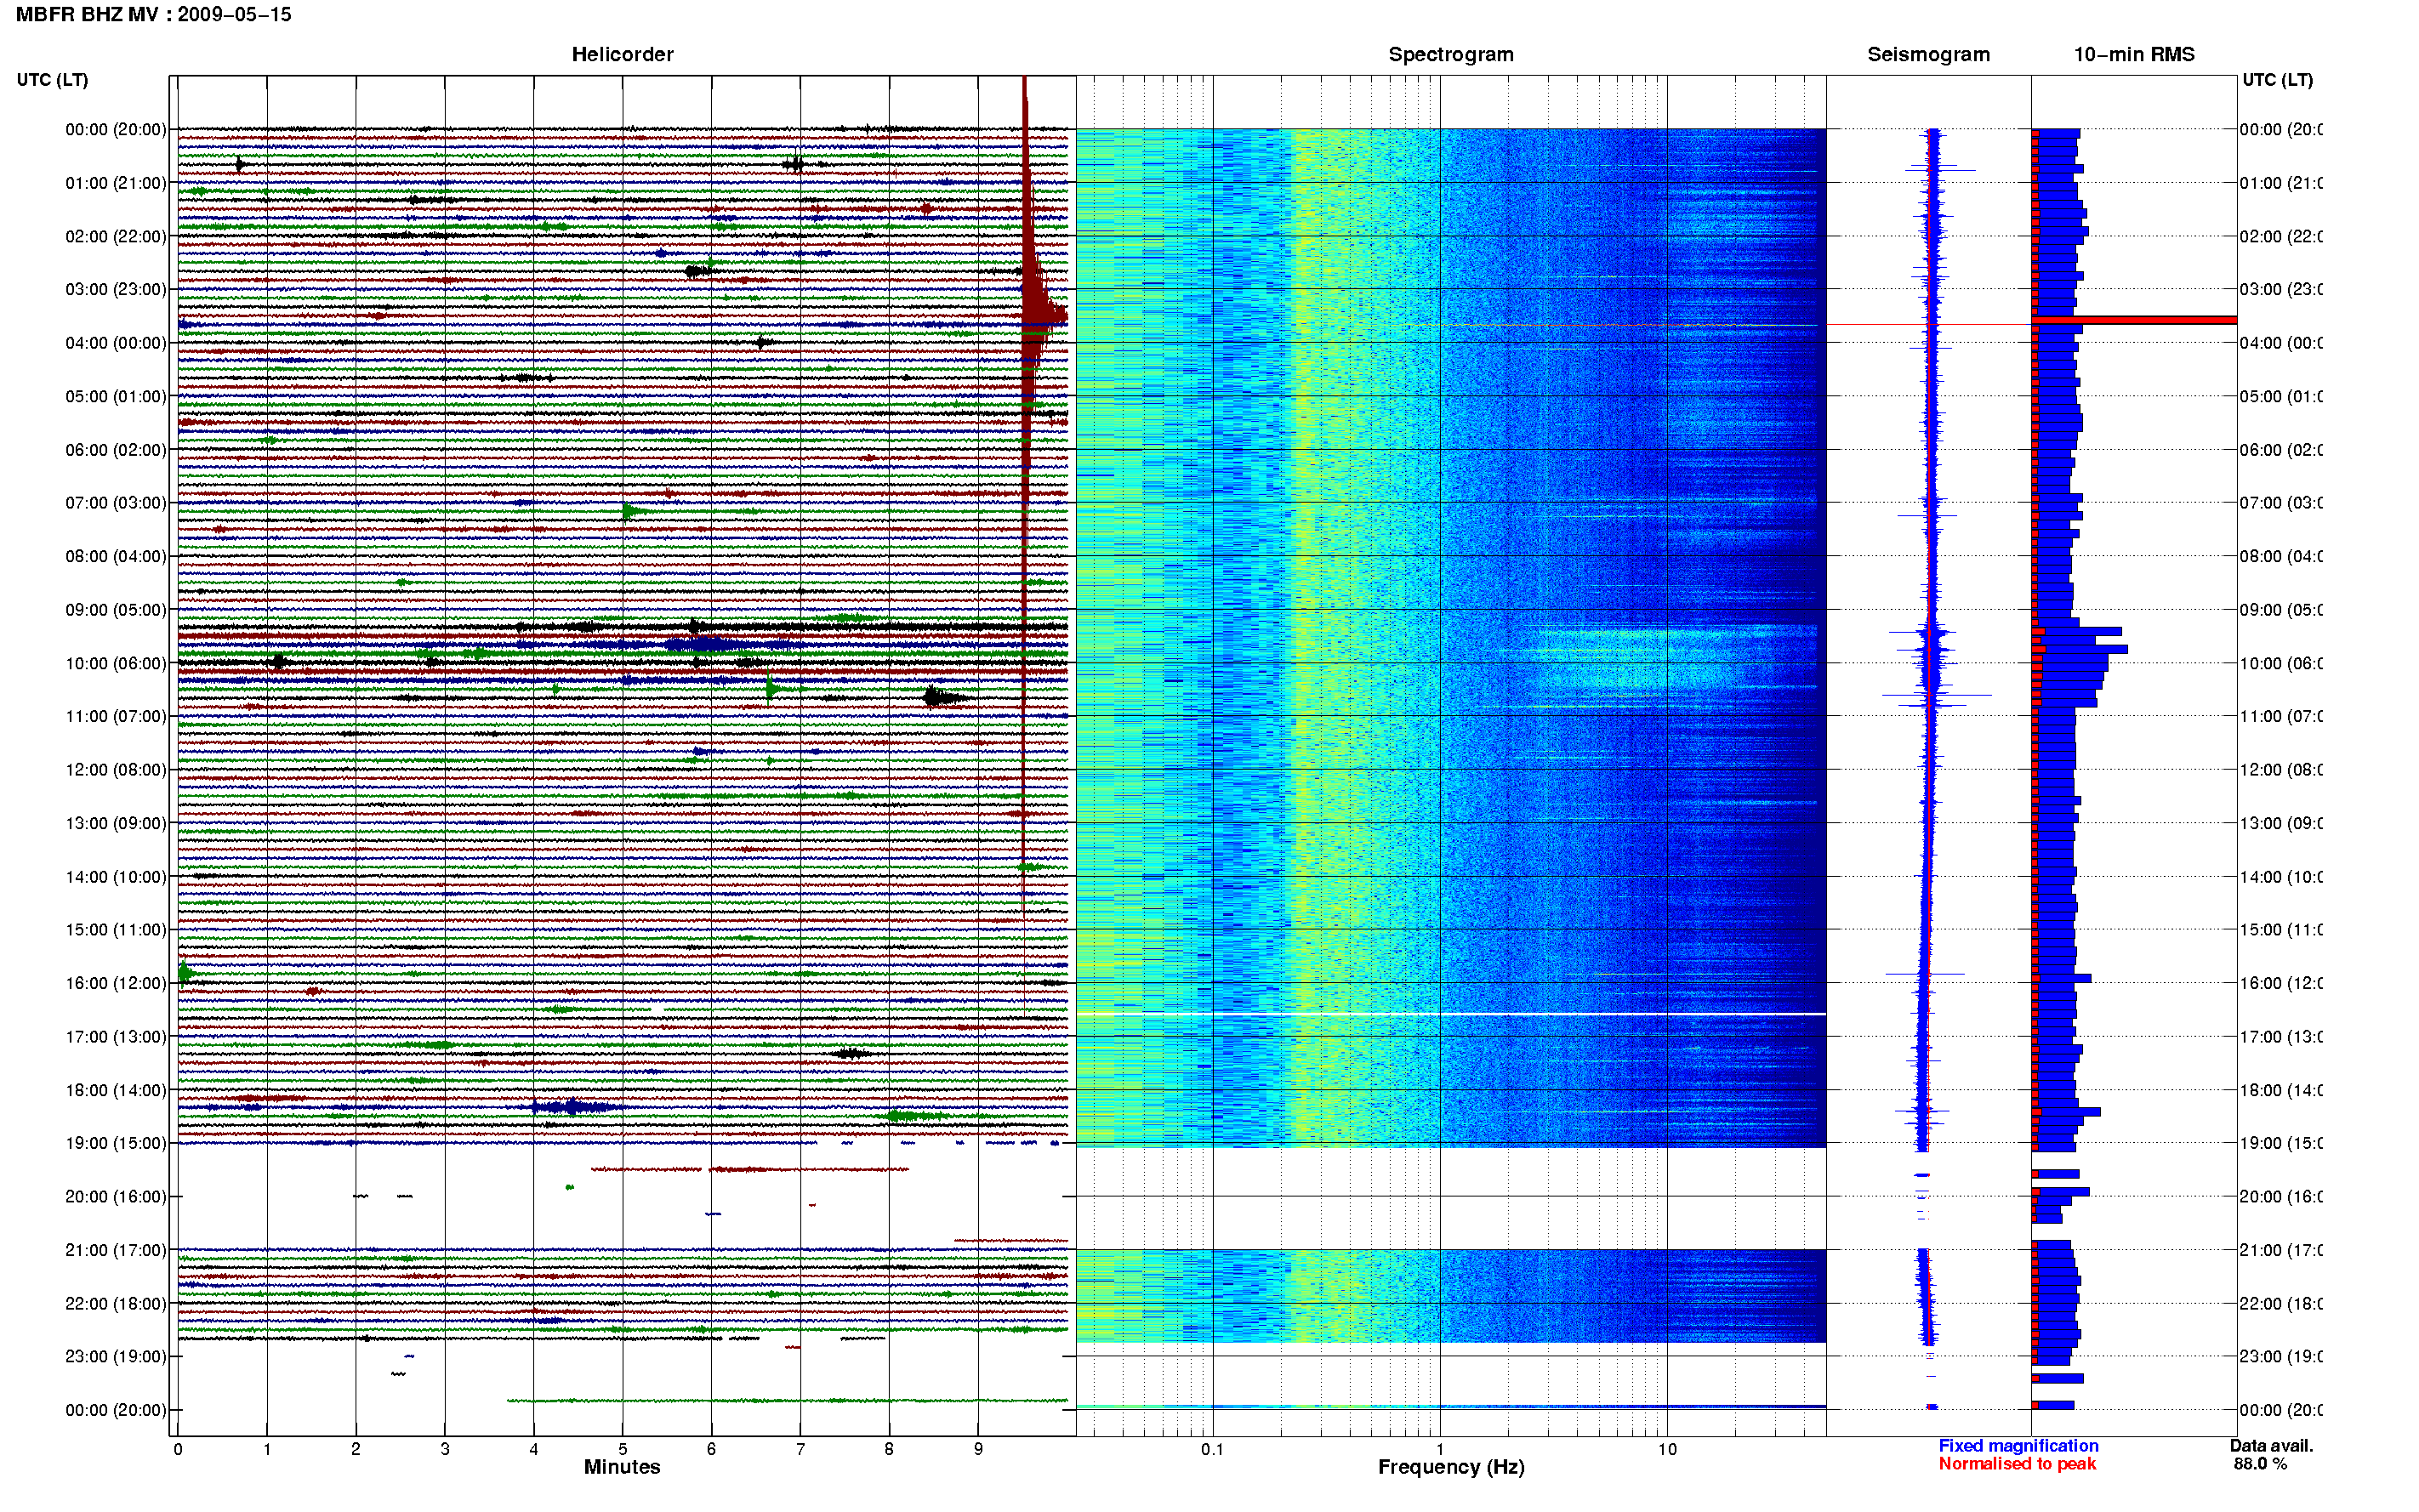This screenshot has height=1512, width=2419.
Task: Click the blue 'Fixed magnification' legend text
Action: click(x=2018, y=1446)
